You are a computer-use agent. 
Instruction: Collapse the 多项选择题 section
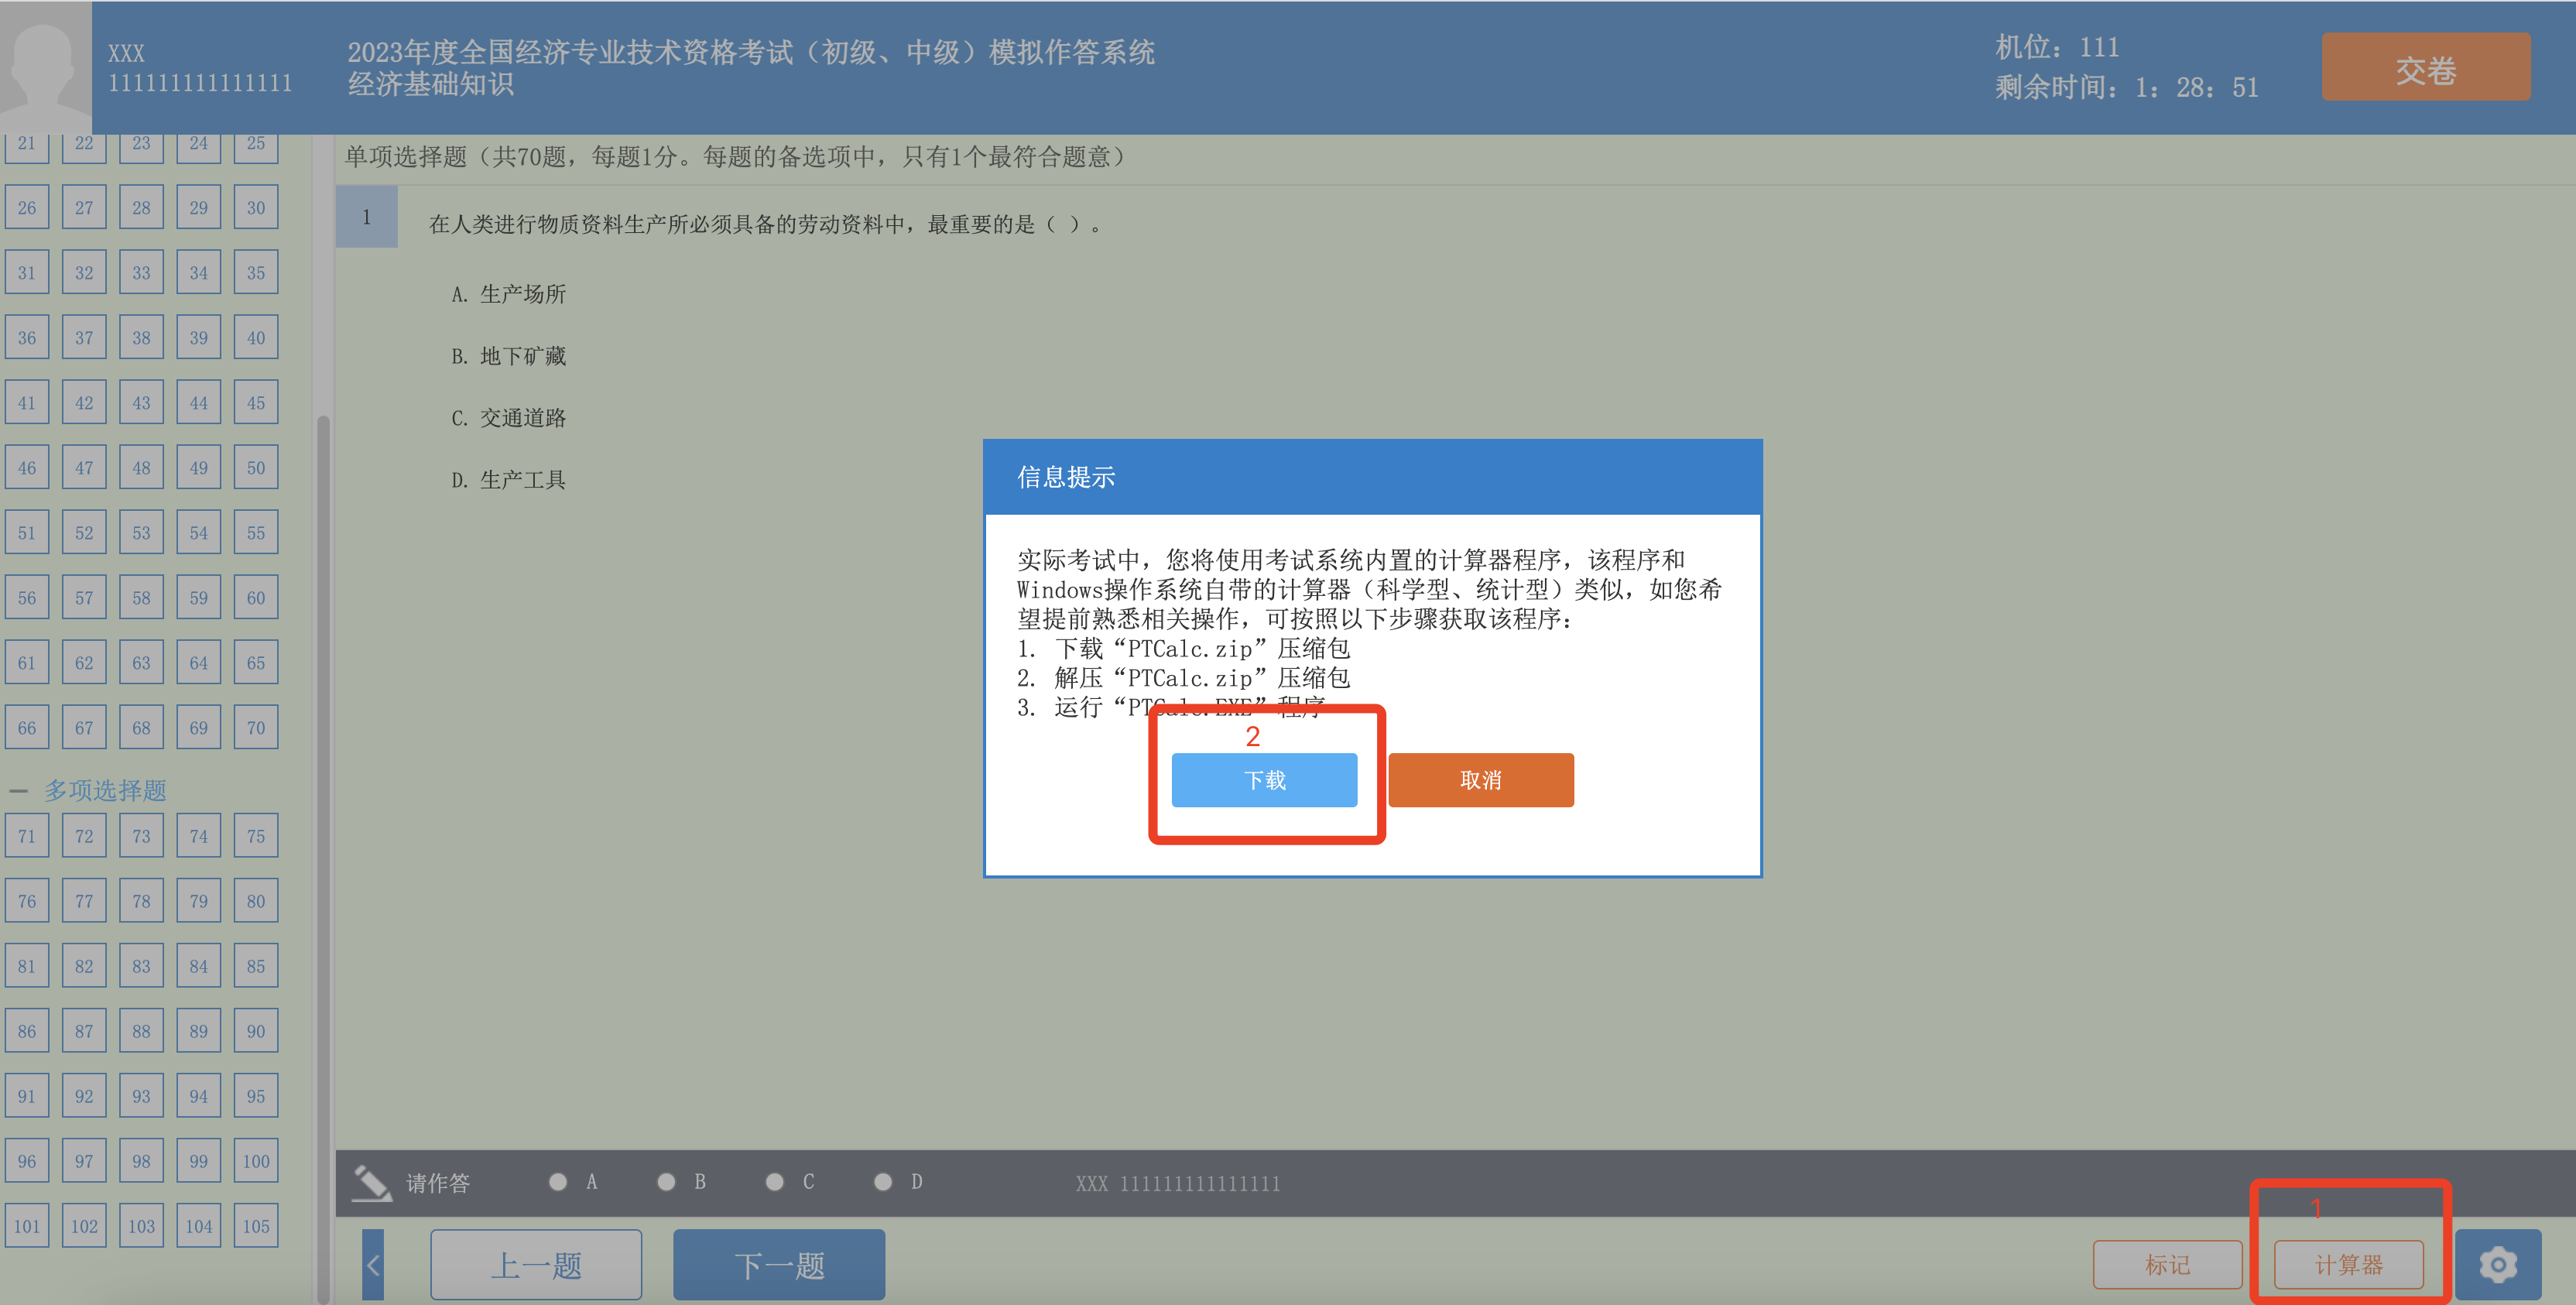[x=18, y=790]
